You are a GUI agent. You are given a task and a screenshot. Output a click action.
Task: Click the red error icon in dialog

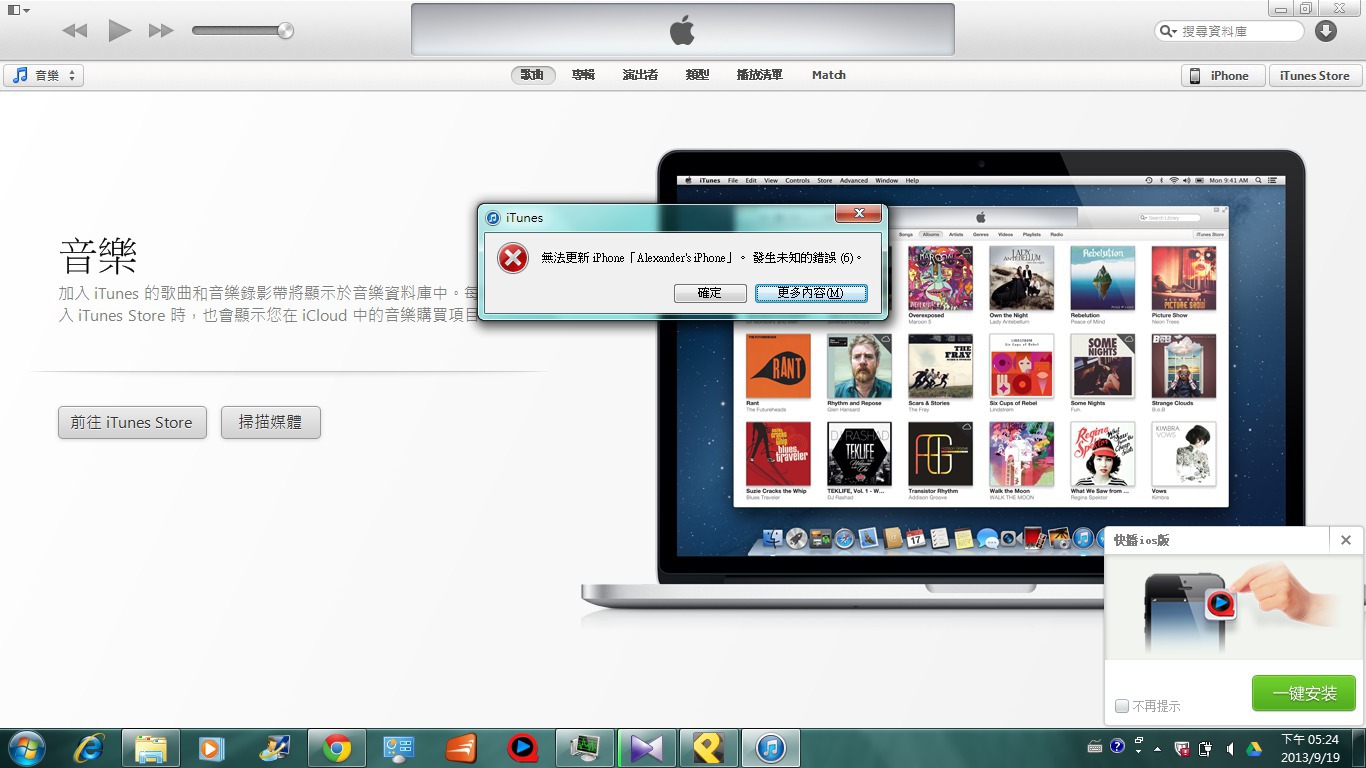pos(513,258)
